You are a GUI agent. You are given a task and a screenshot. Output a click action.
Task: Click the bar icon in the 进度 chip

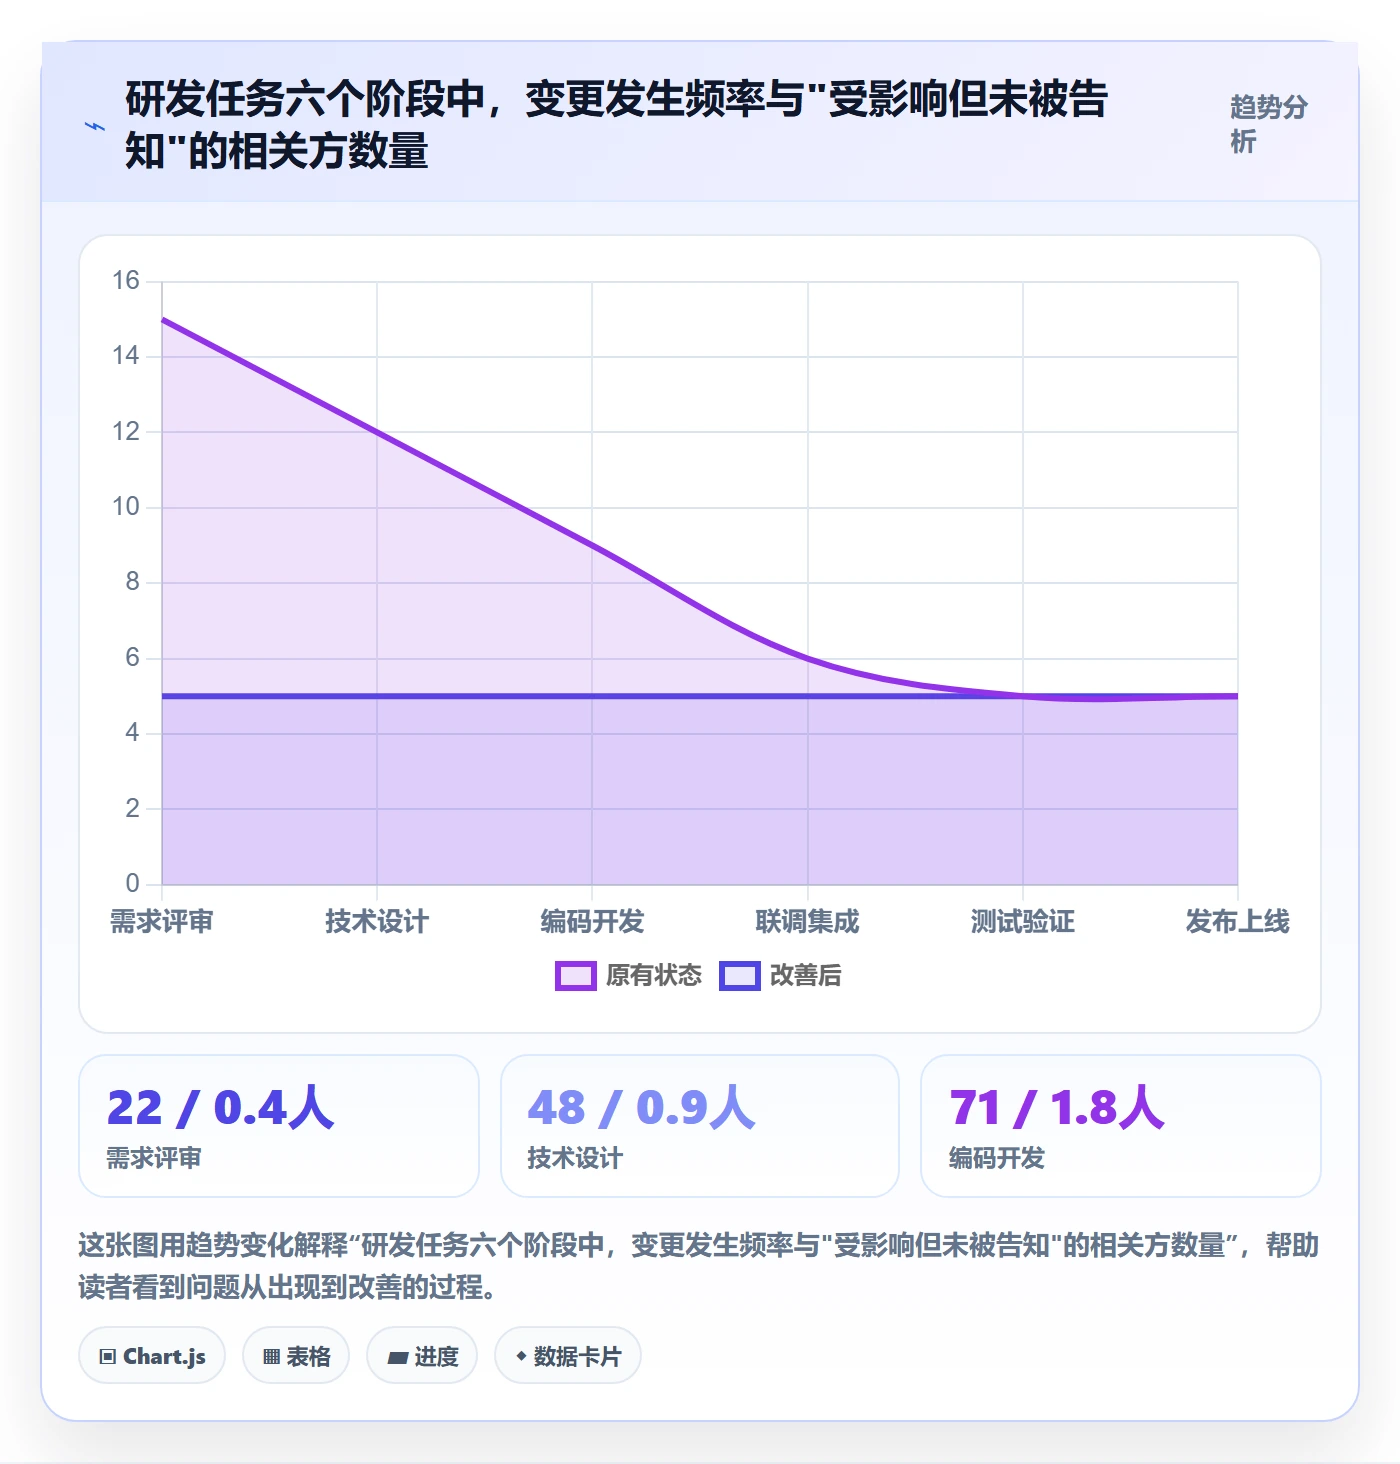click(398, 1358)
